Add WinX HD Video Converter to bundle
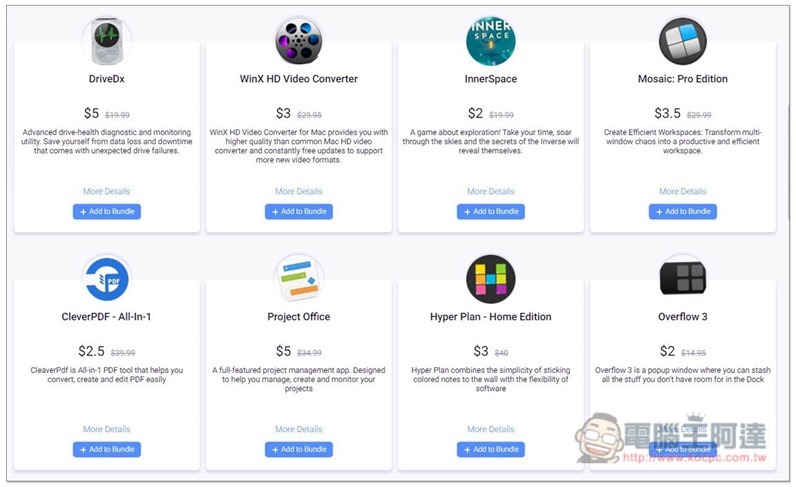 tap(299, 211)
